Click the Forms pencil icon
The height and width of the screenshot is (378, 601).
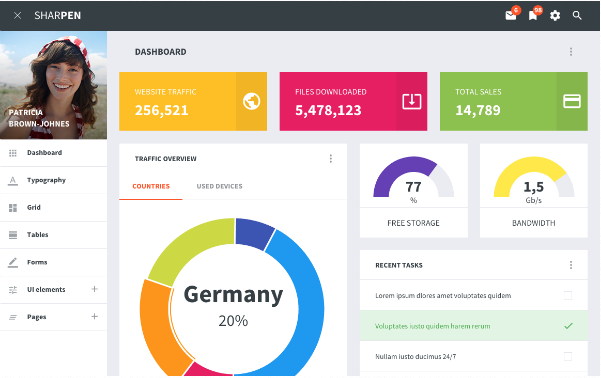13,262
